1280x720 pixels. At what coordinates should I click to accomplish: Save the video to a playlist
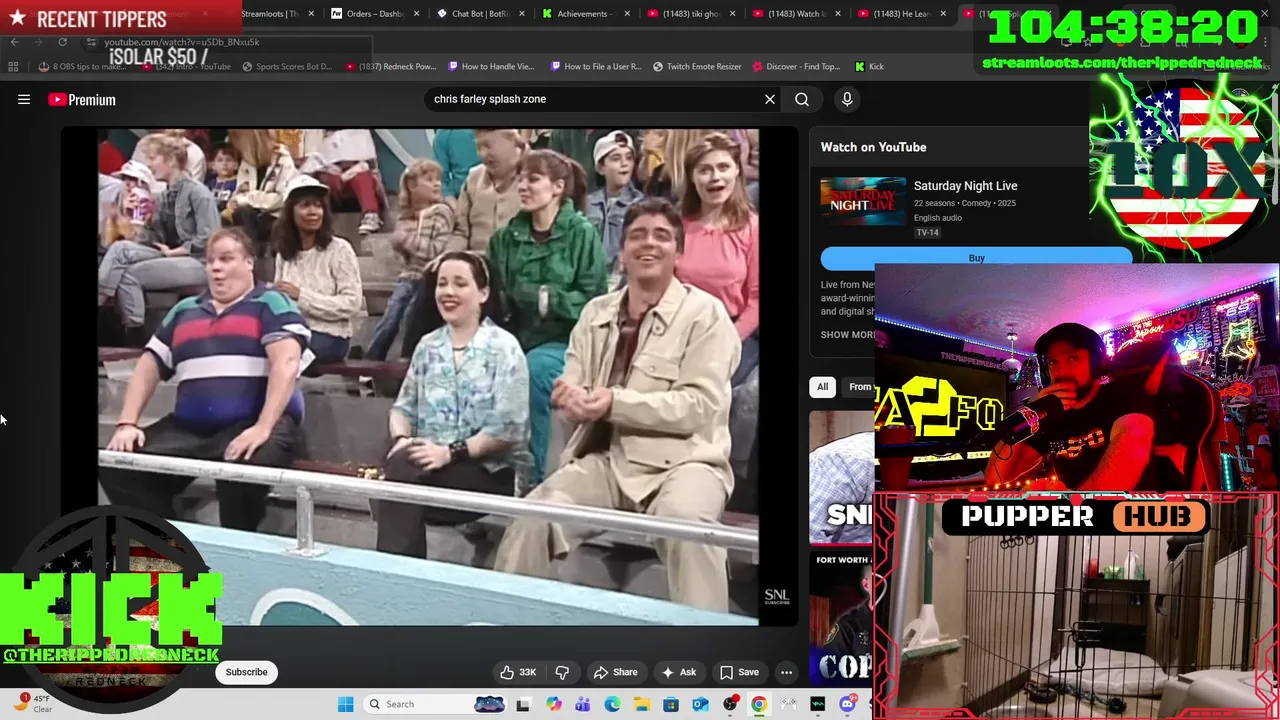point(740,672)
